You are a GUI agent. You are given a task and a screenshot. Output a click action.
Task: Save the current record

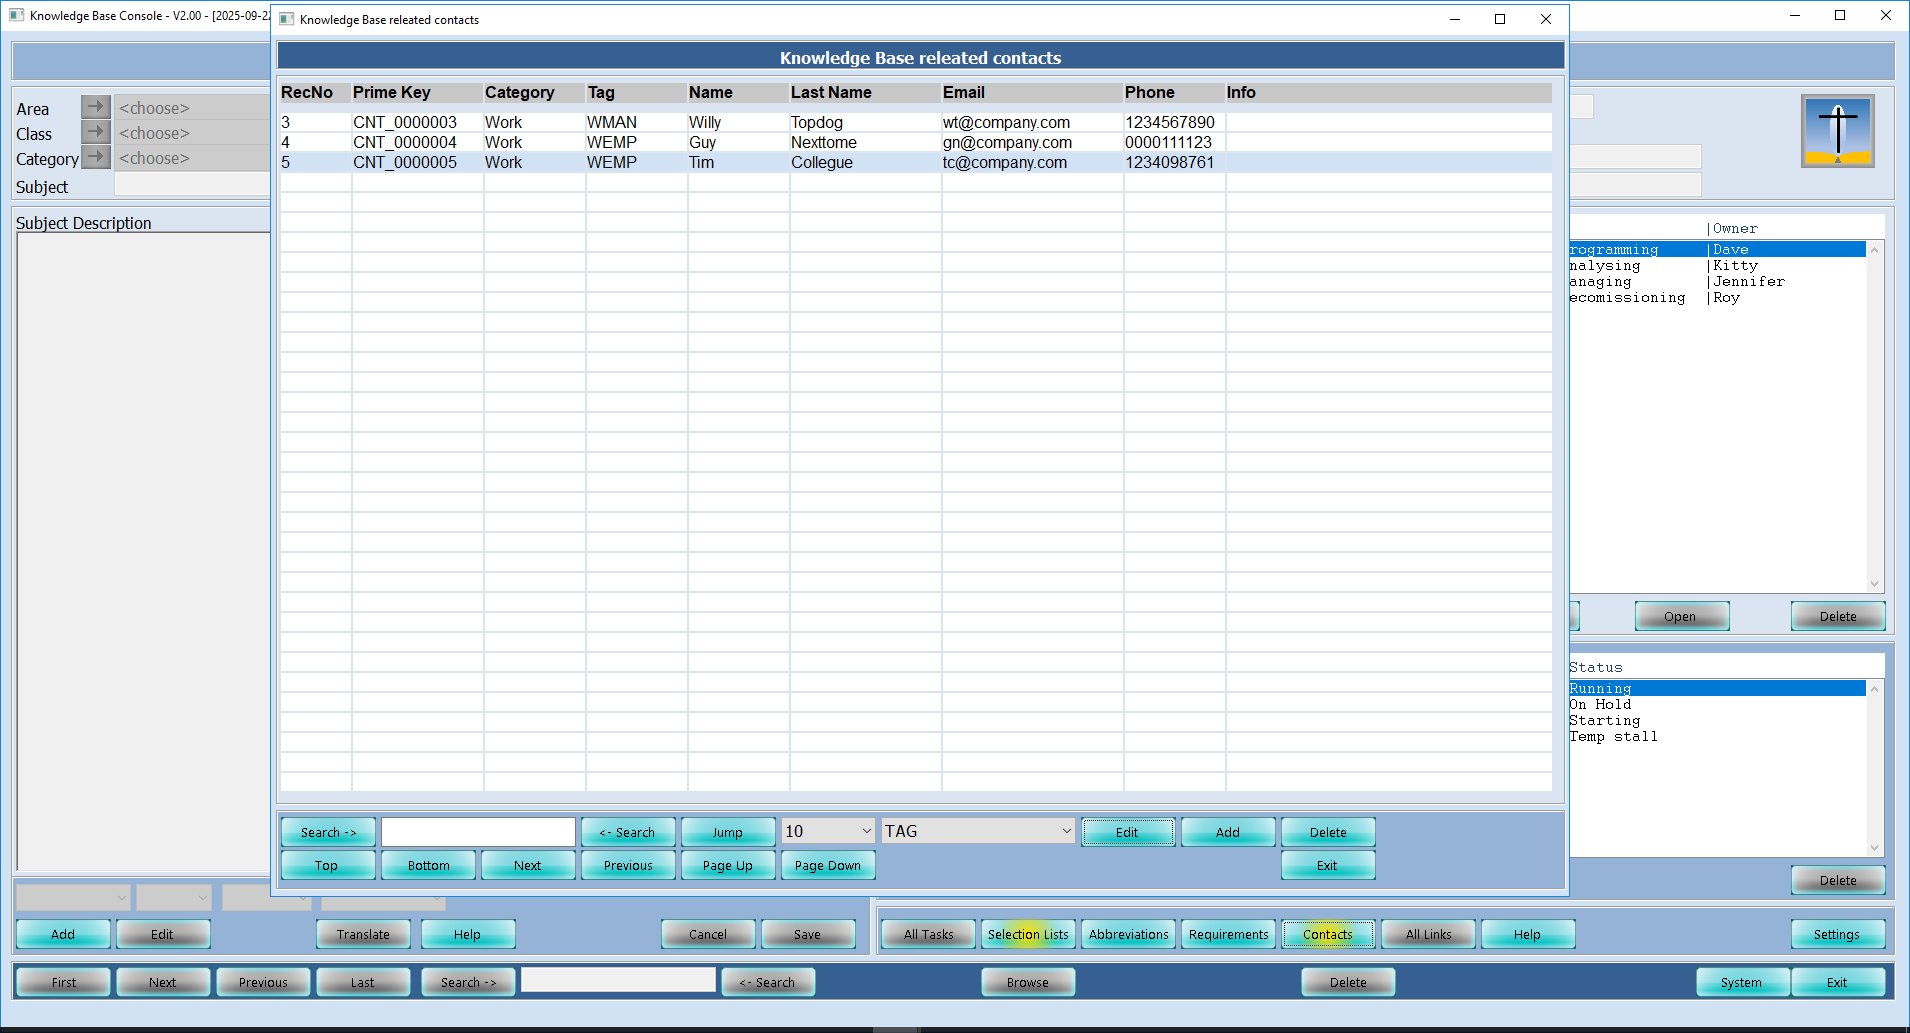(x=807, y=933)
